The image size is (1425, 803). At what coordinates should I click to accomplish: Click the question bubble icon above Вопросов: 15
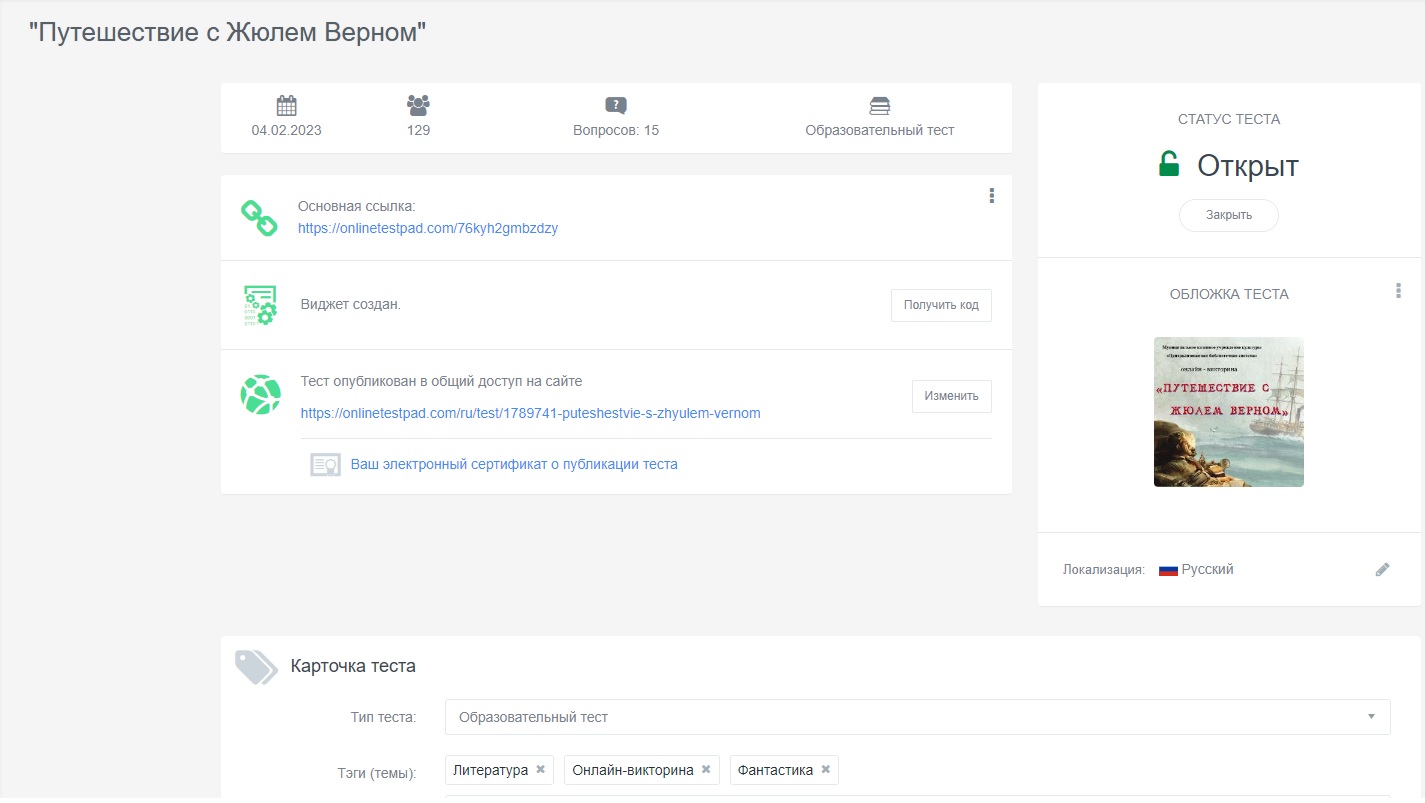click(x=616, y=105)
